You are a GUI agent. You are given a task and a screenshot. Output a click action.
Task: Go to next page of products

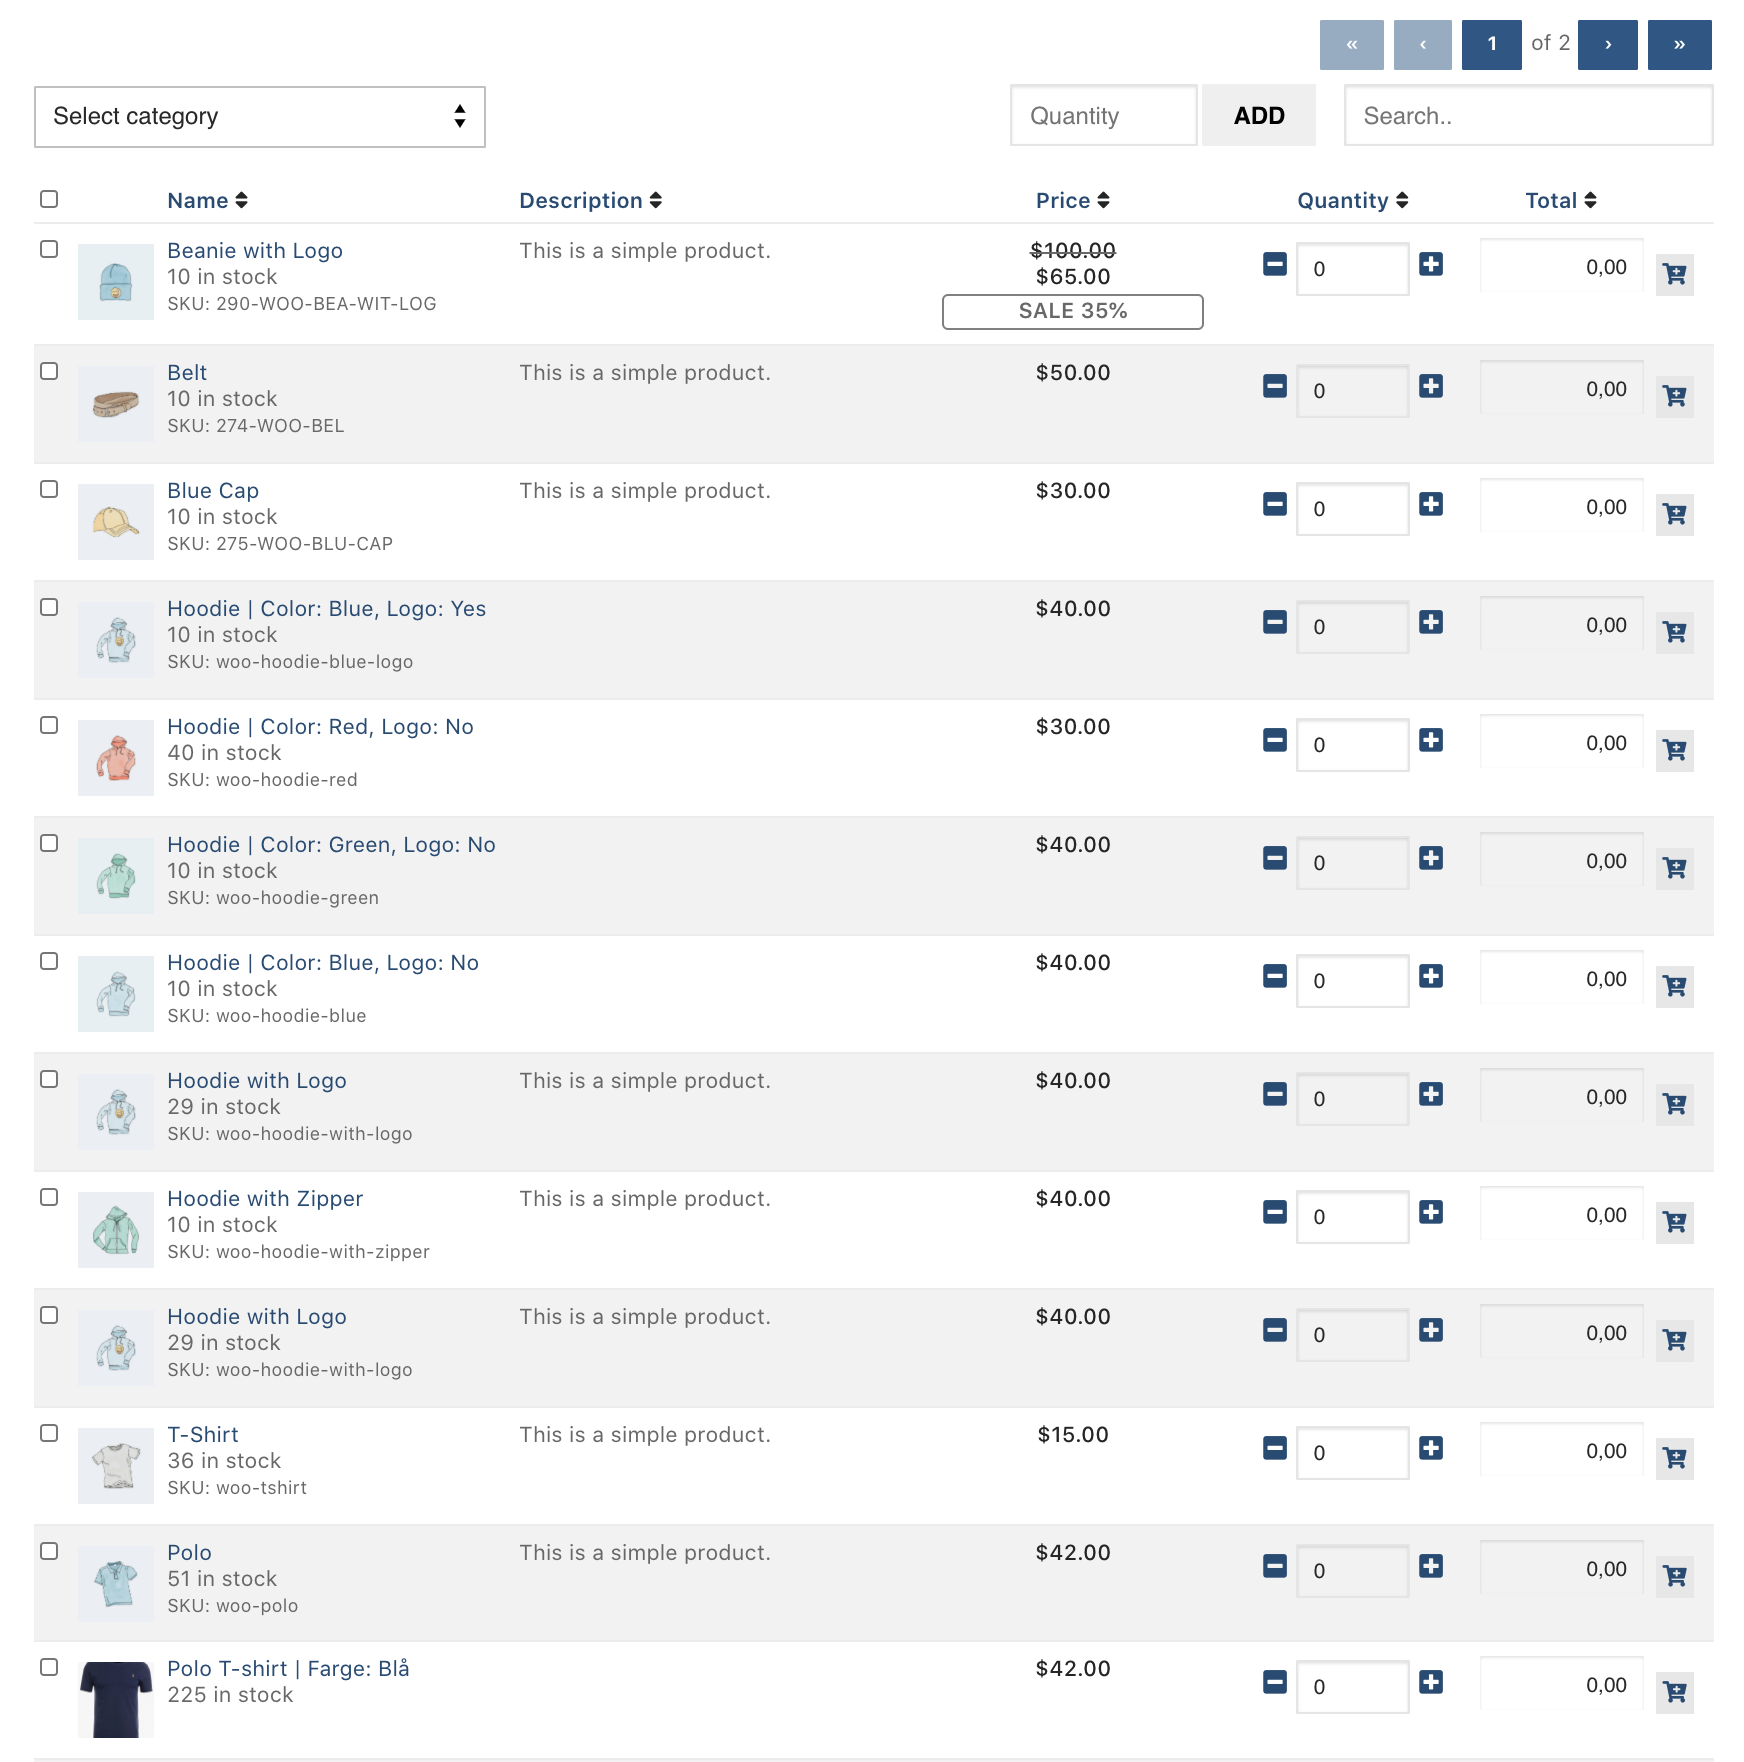click(1607, 45)
